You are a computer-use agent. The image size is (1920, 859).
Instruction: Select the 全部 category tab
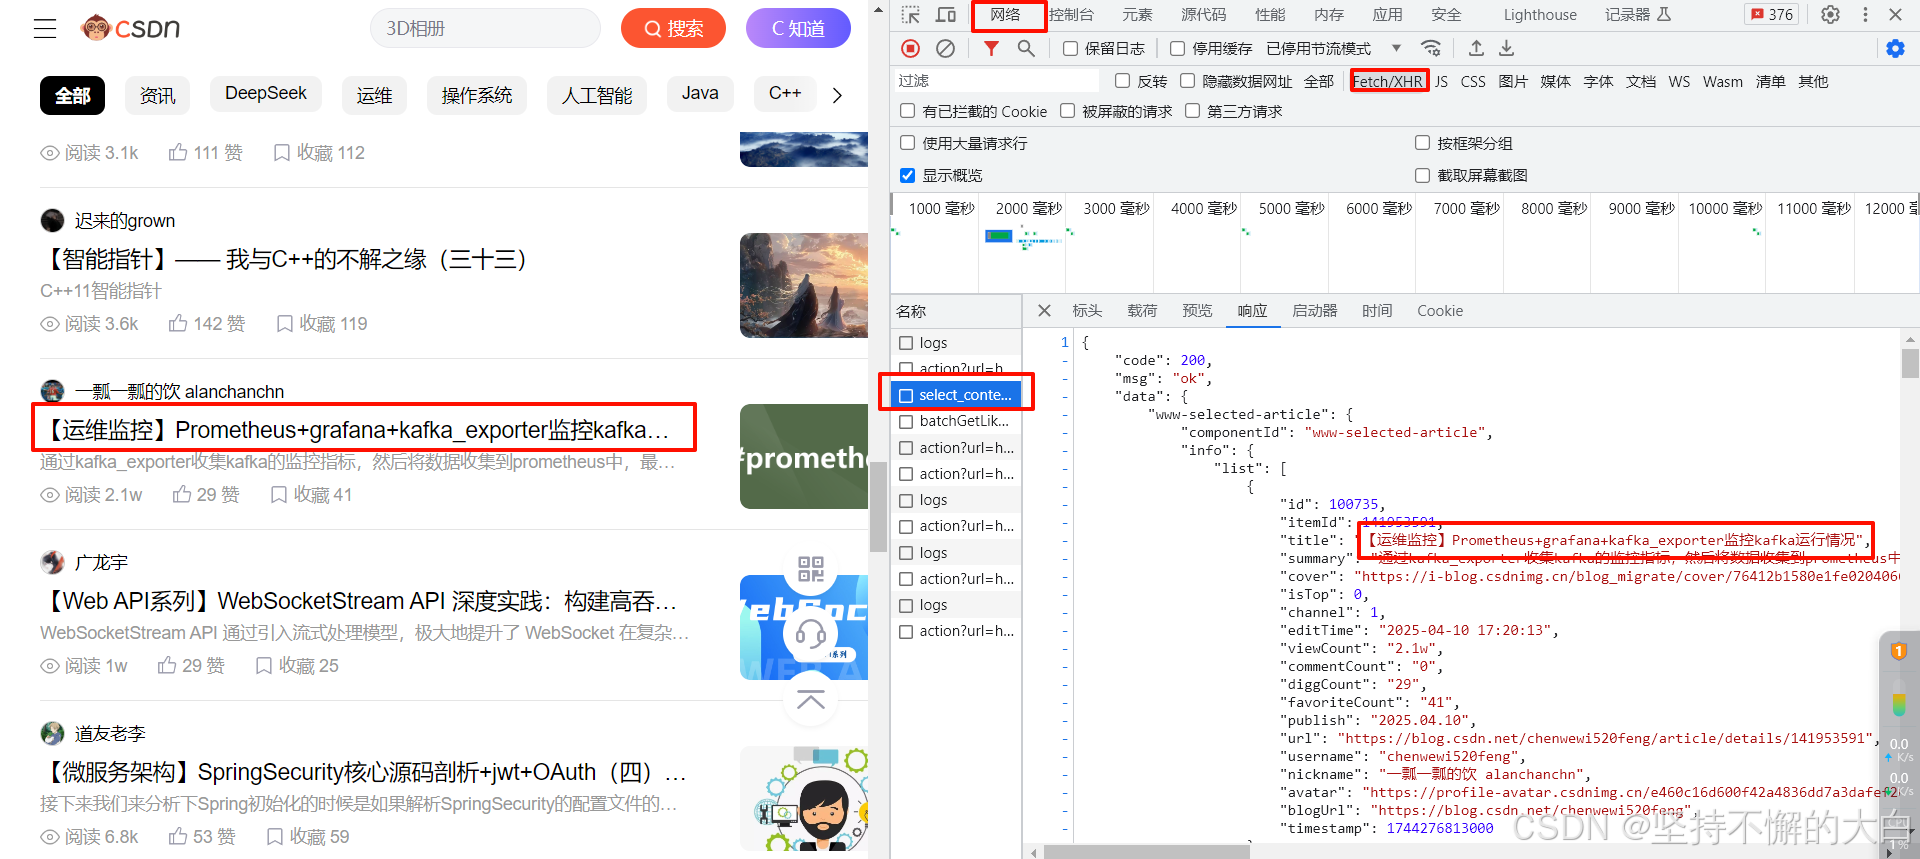click(73, 95)
